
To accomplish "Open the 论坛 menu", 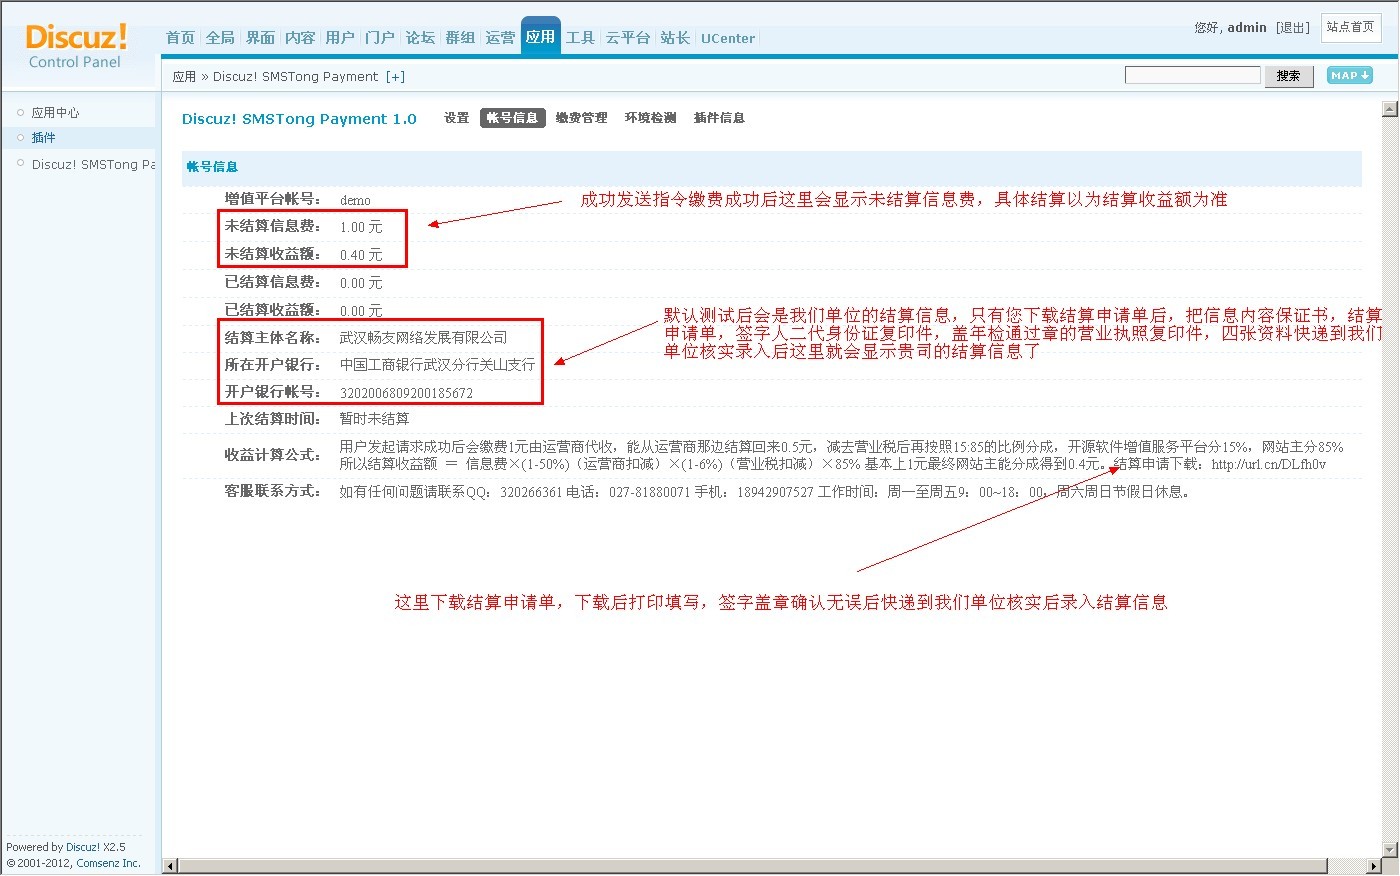I will (x=420, y=38).
